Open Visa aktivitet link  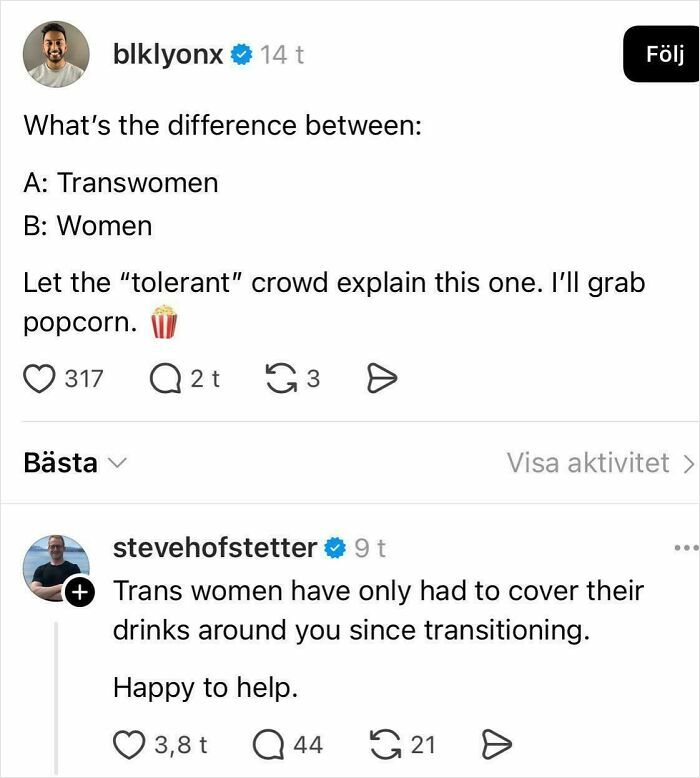pos(598,463)
